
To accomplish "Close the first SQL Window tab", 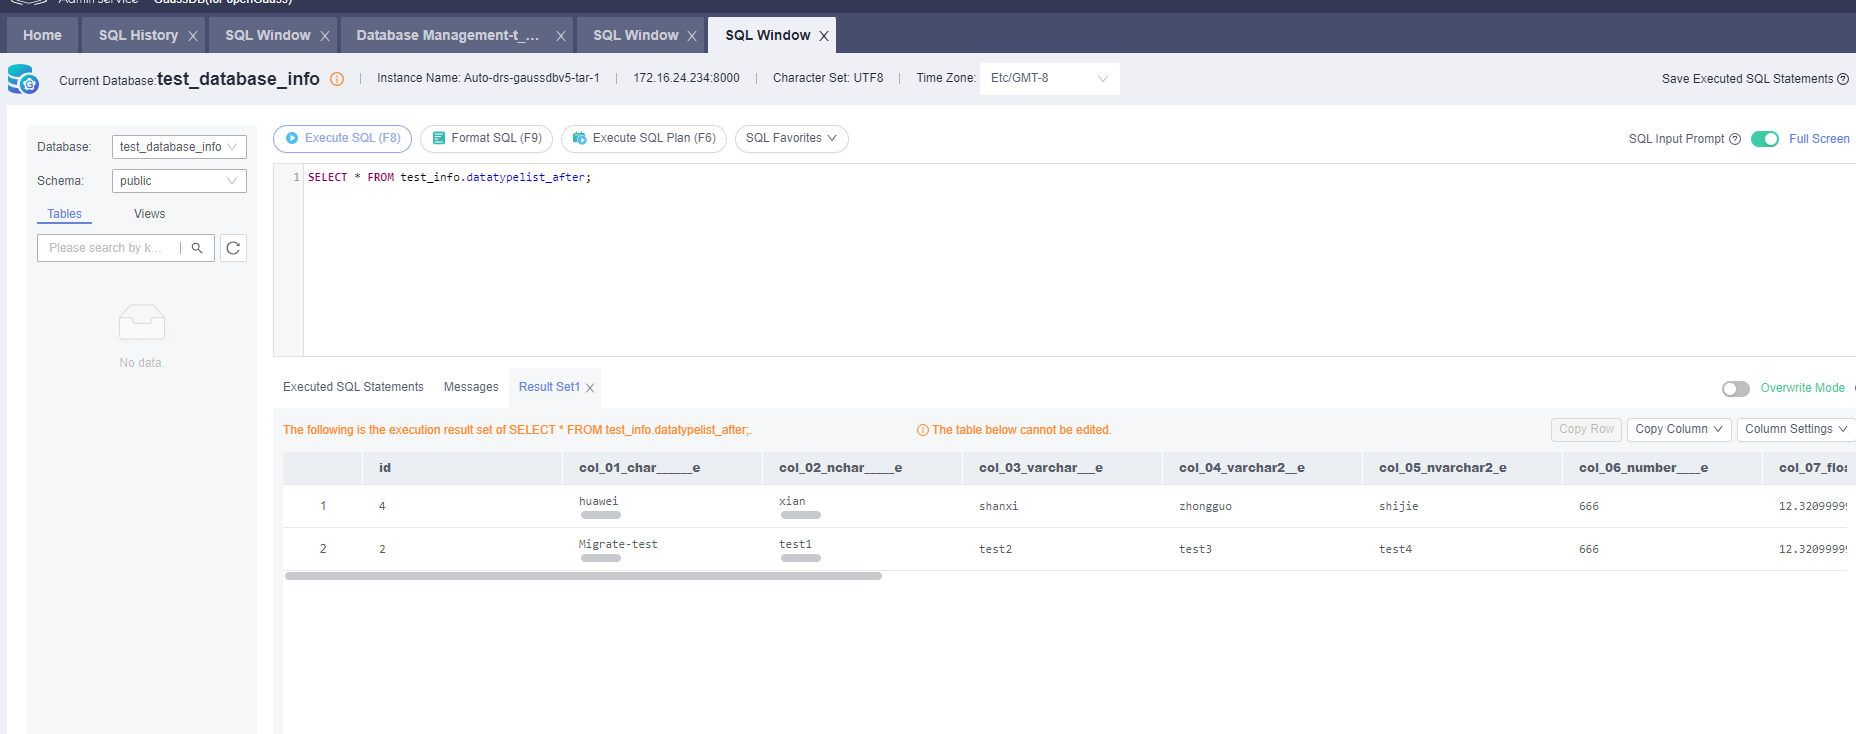I will [325, 36].
